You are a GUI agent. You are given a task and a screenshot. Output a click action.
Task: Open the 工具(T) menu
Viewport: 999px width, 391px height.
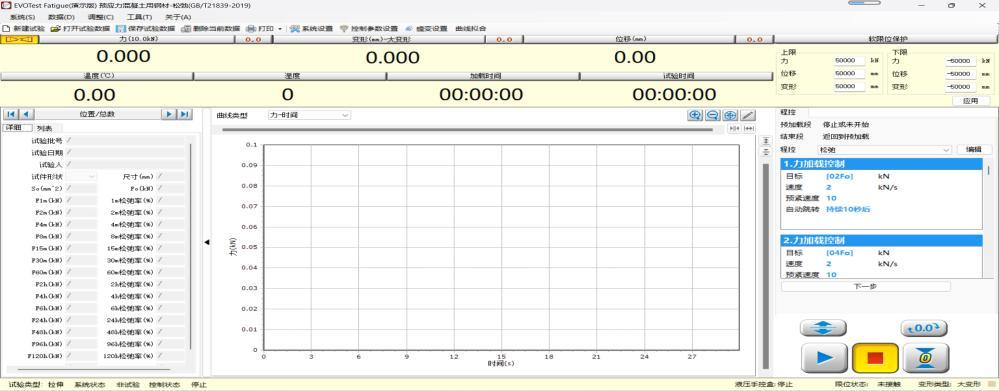click(x=139, y=17)
